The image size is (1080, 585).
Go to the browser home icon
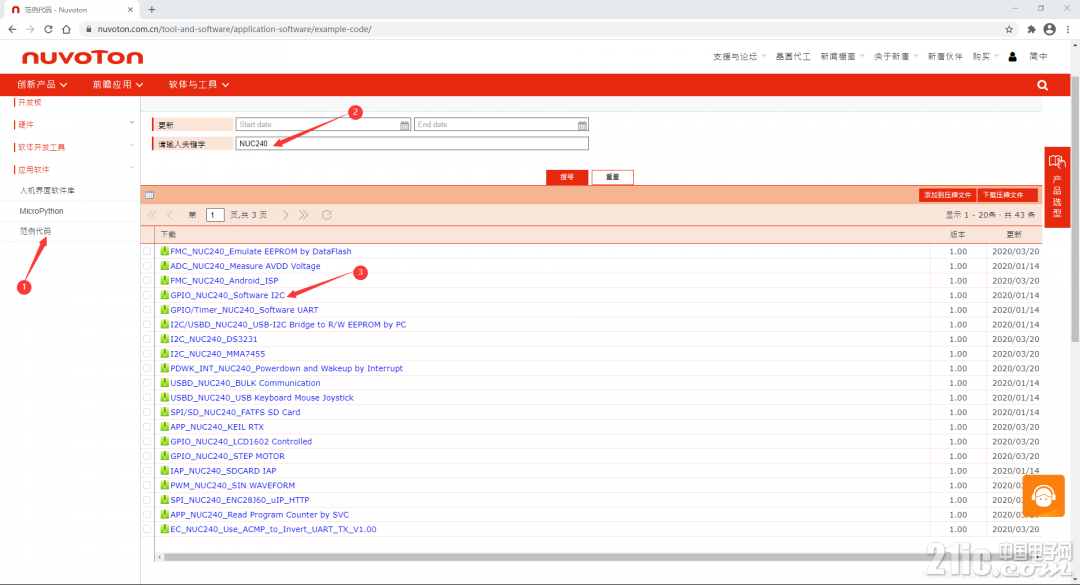[x=66, y=29]
